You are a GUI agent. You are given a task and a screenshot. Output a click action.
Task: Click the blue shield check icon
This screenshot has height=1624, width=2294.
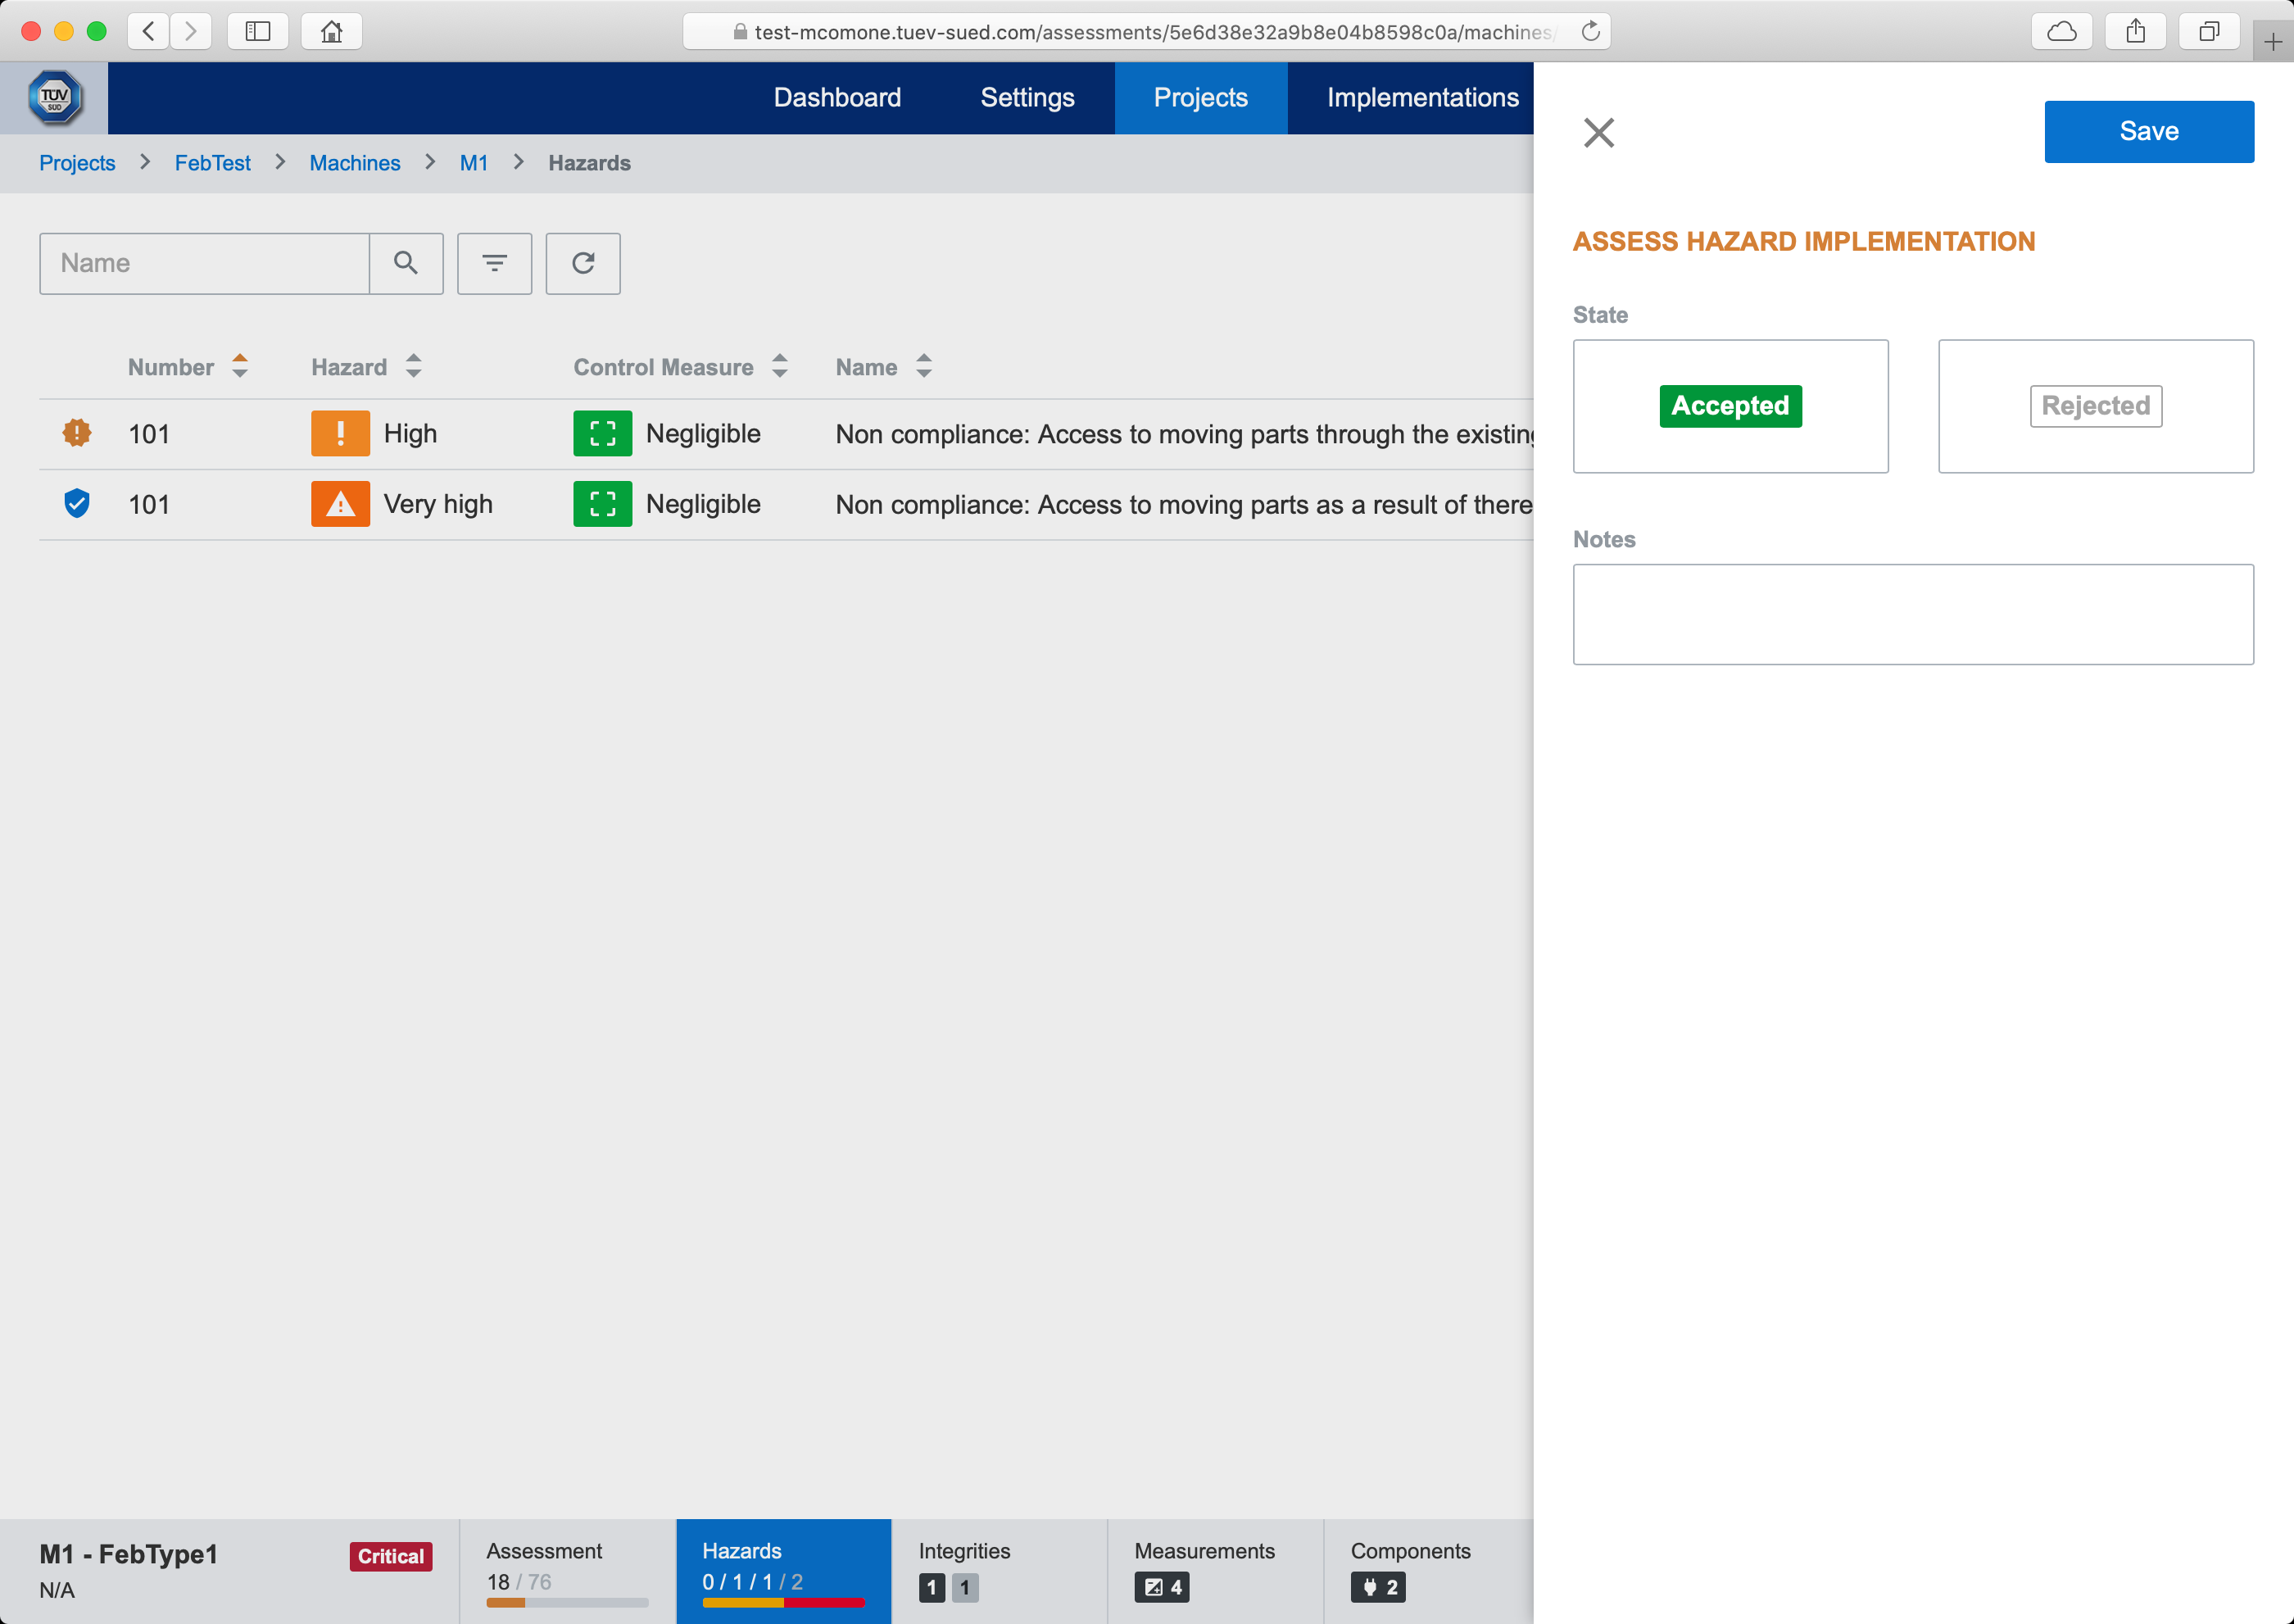pos(77,503)
